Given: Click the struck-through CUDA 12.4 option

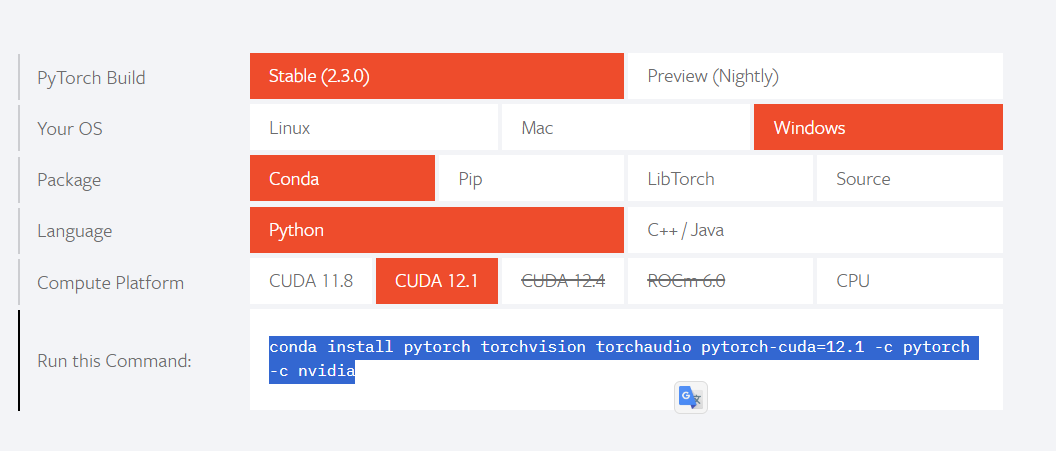Looking at the screenshot, I should coord(563,281).
